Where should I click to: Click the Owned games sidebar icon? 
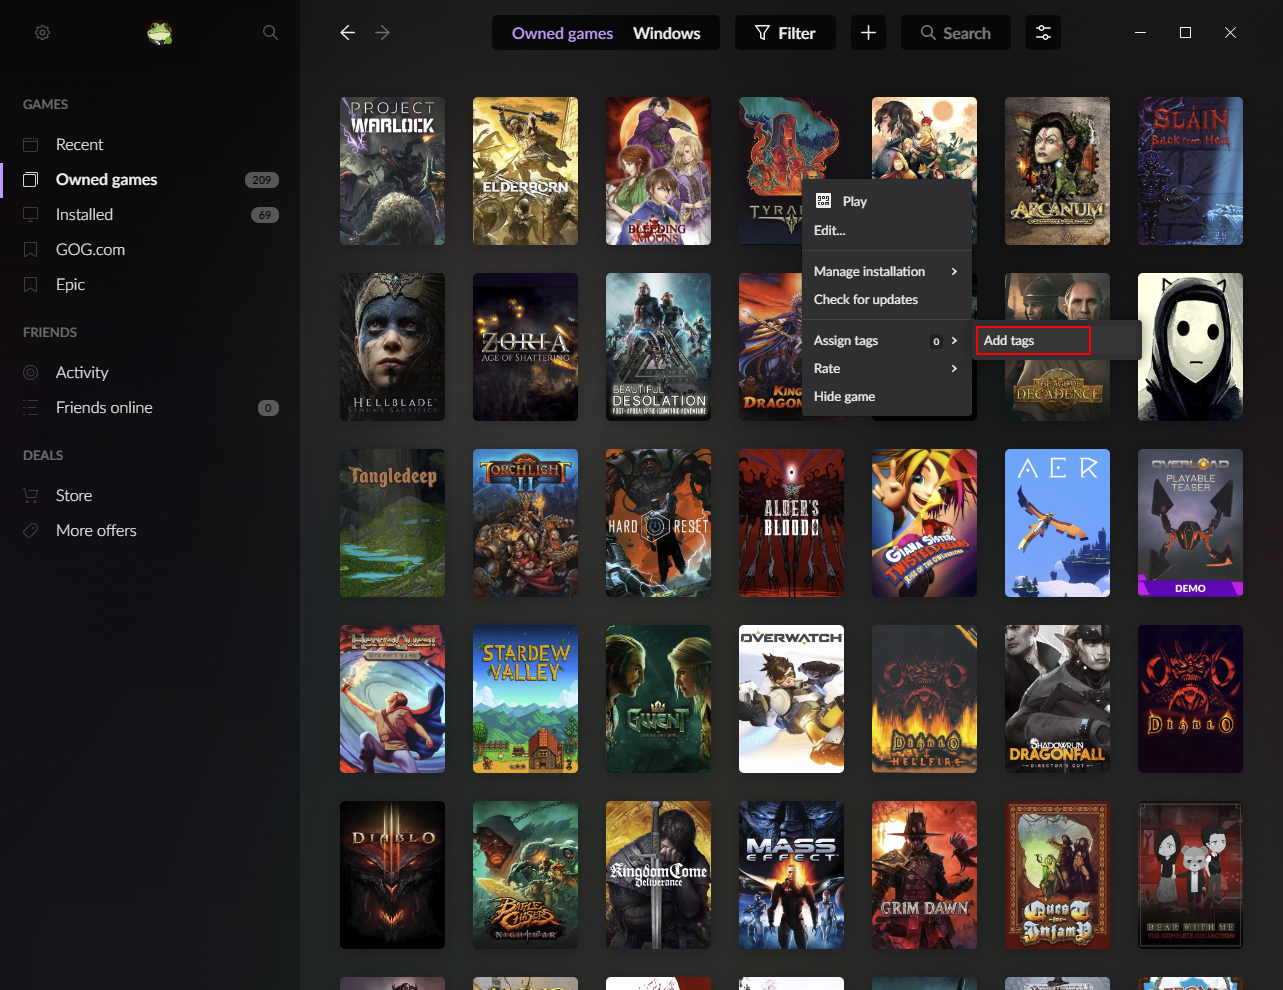31,180
